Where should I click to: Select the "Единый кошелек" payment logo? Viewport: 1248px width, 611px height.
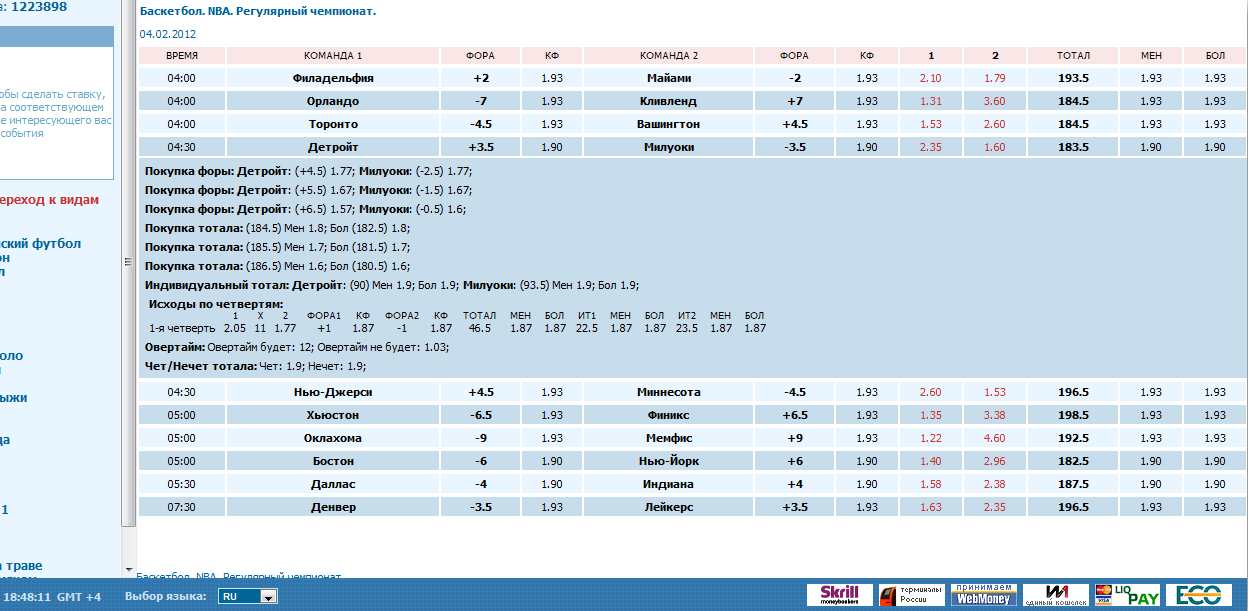tap(1055, 596)
